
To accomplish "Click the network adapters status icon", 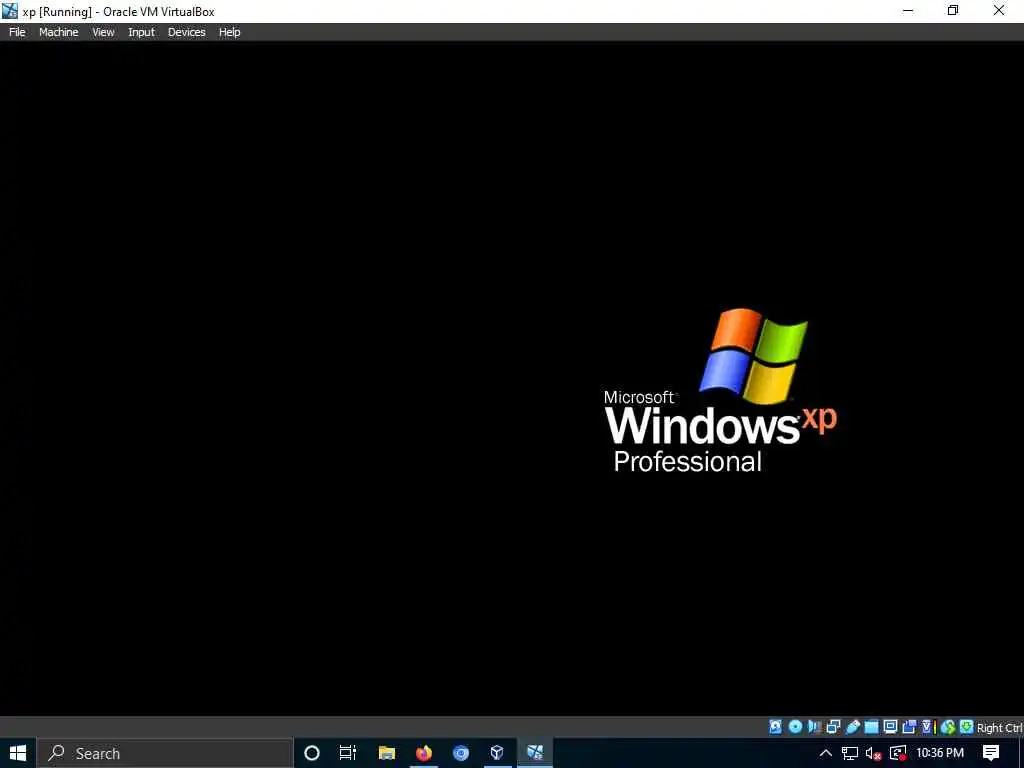I will point(833,727).
